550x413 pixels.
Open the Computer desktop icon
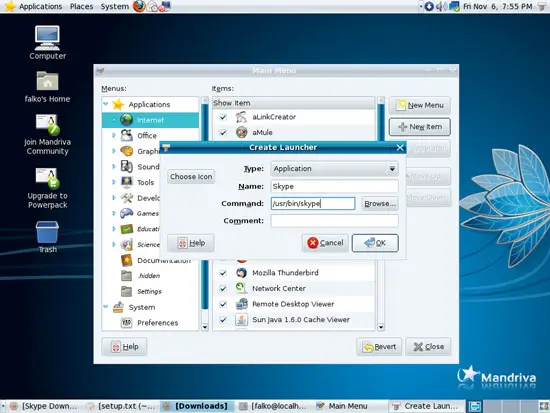tap(47, 42)
